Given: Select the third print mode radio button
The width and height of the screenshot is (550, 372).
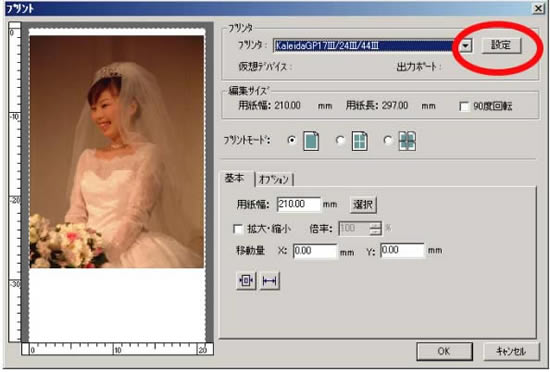Looking at the screenshot, I should tap(388, 140).
